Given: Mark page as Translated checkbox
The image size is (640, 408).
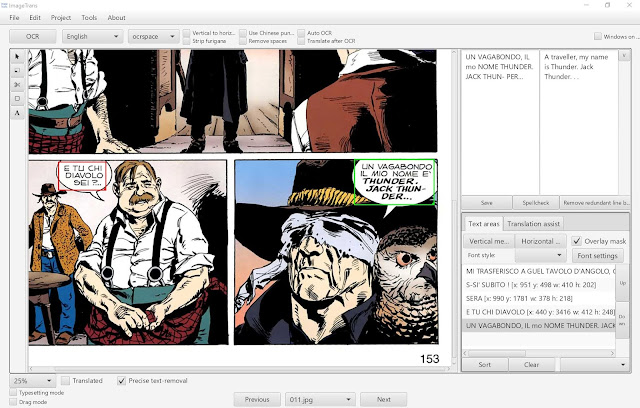Looking at the screenshot, I should pos(65,381).
